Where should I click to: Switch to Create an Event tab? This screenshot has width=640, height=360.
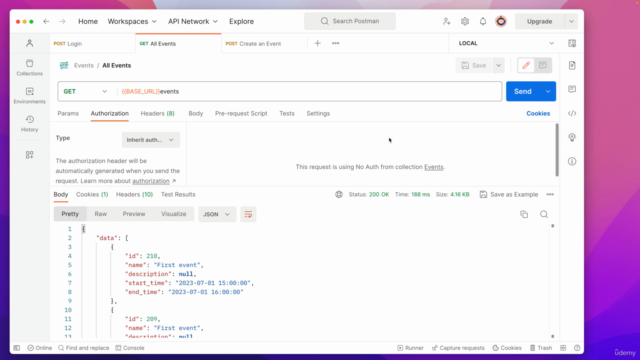(x=264, y=44)
